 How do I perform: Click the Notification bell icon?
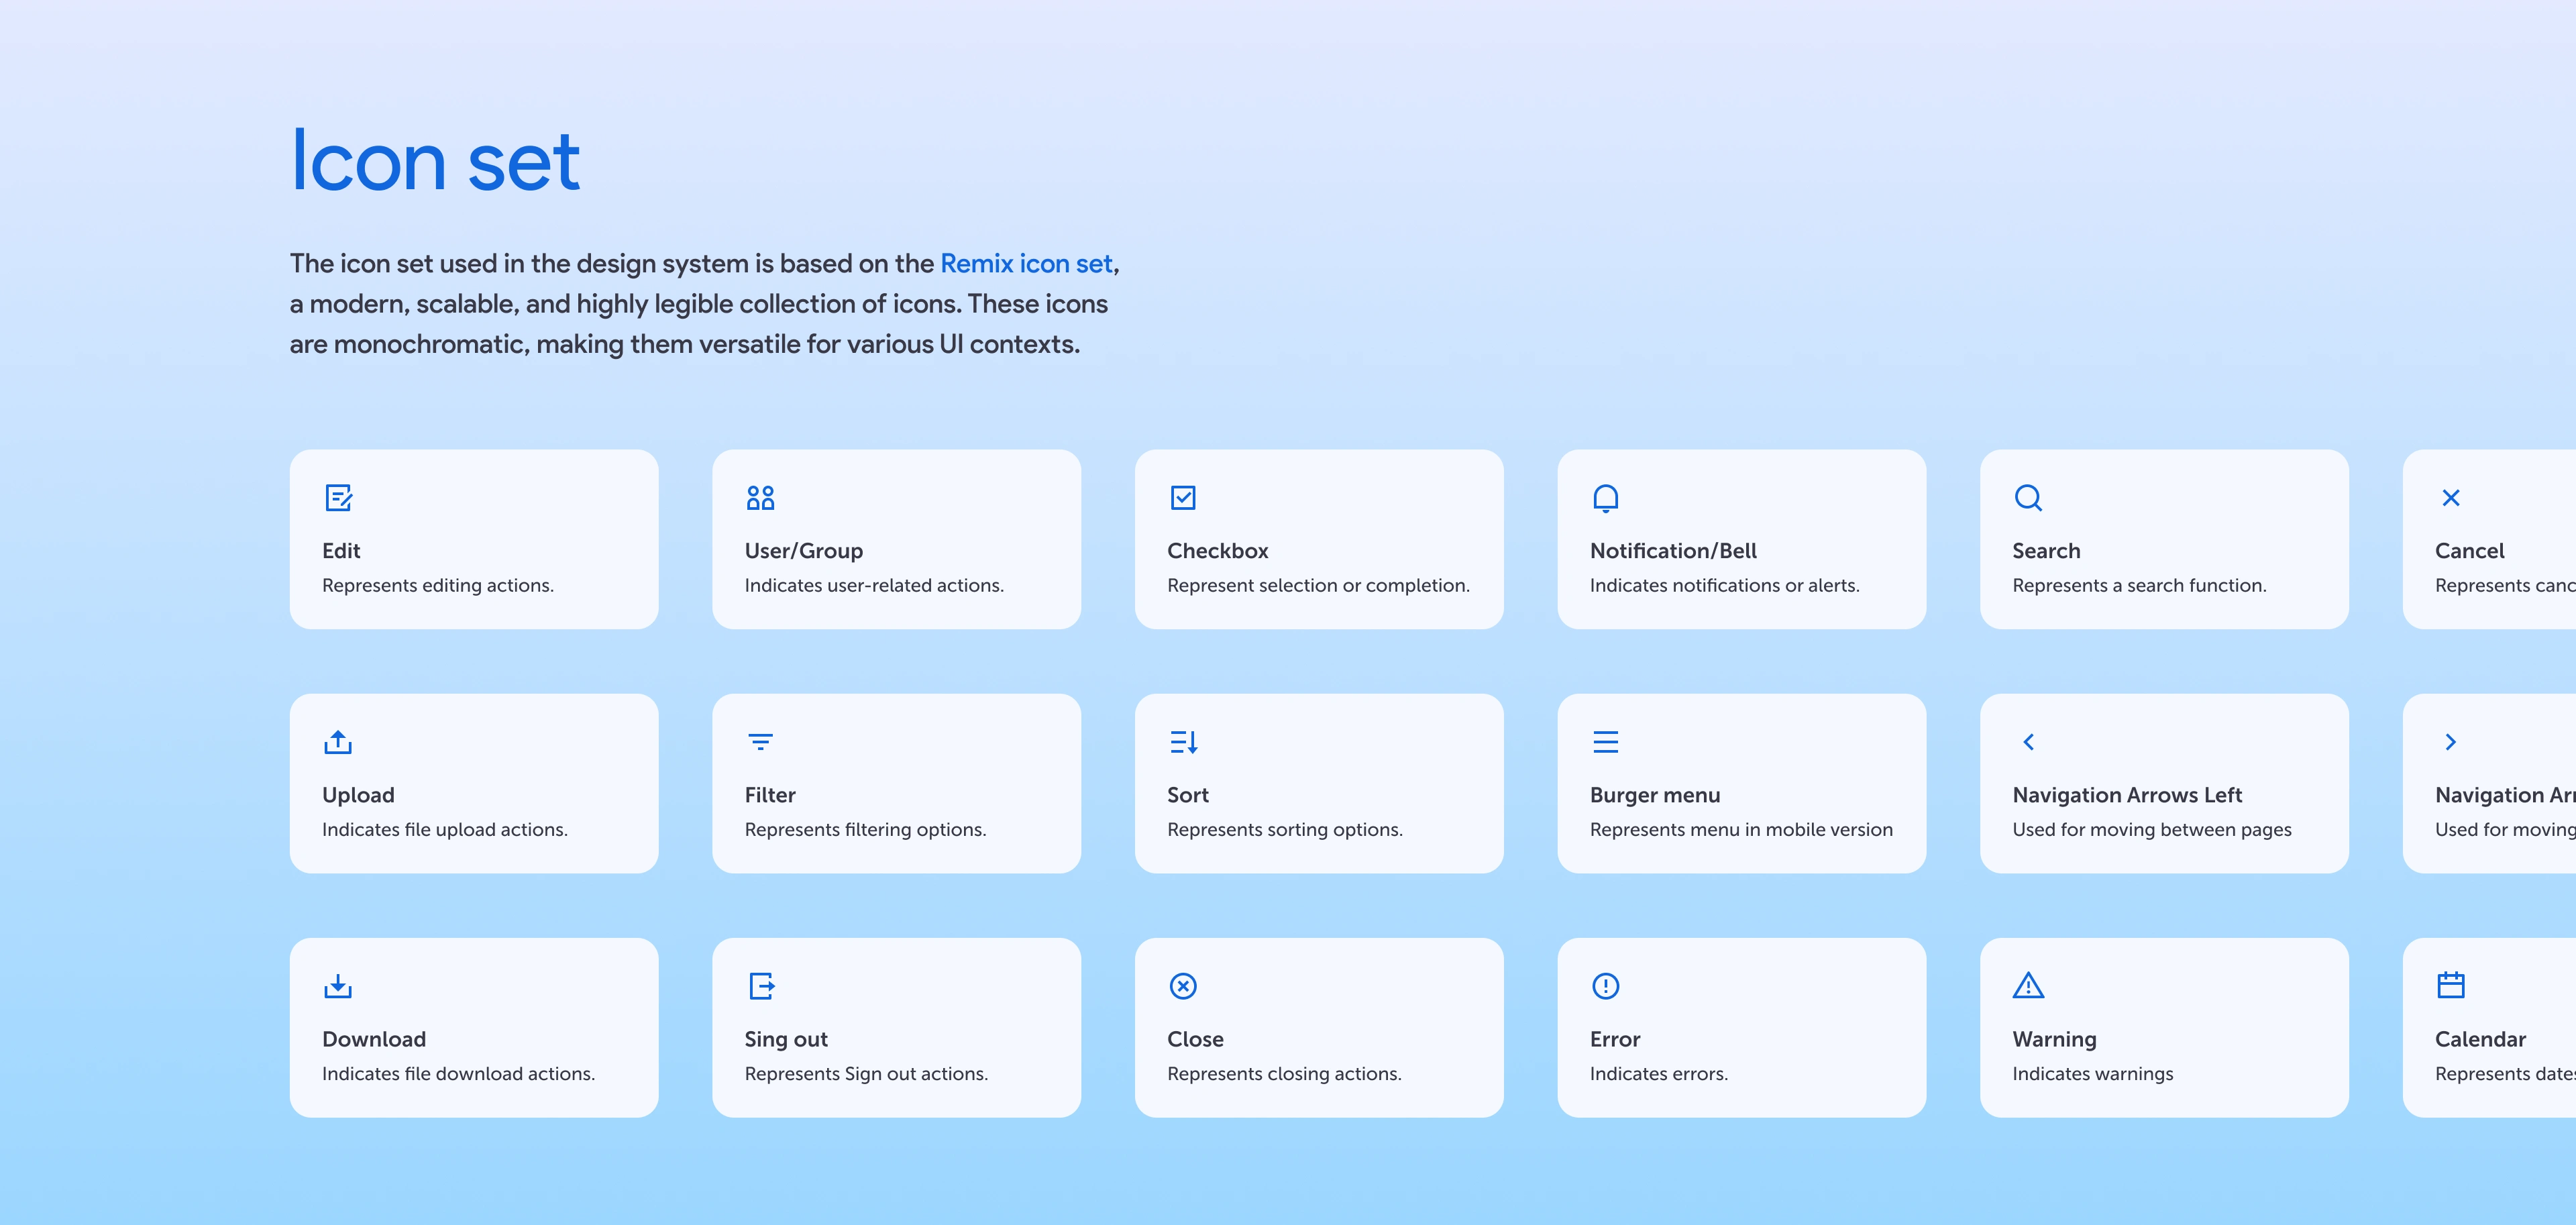(1605, 498)
